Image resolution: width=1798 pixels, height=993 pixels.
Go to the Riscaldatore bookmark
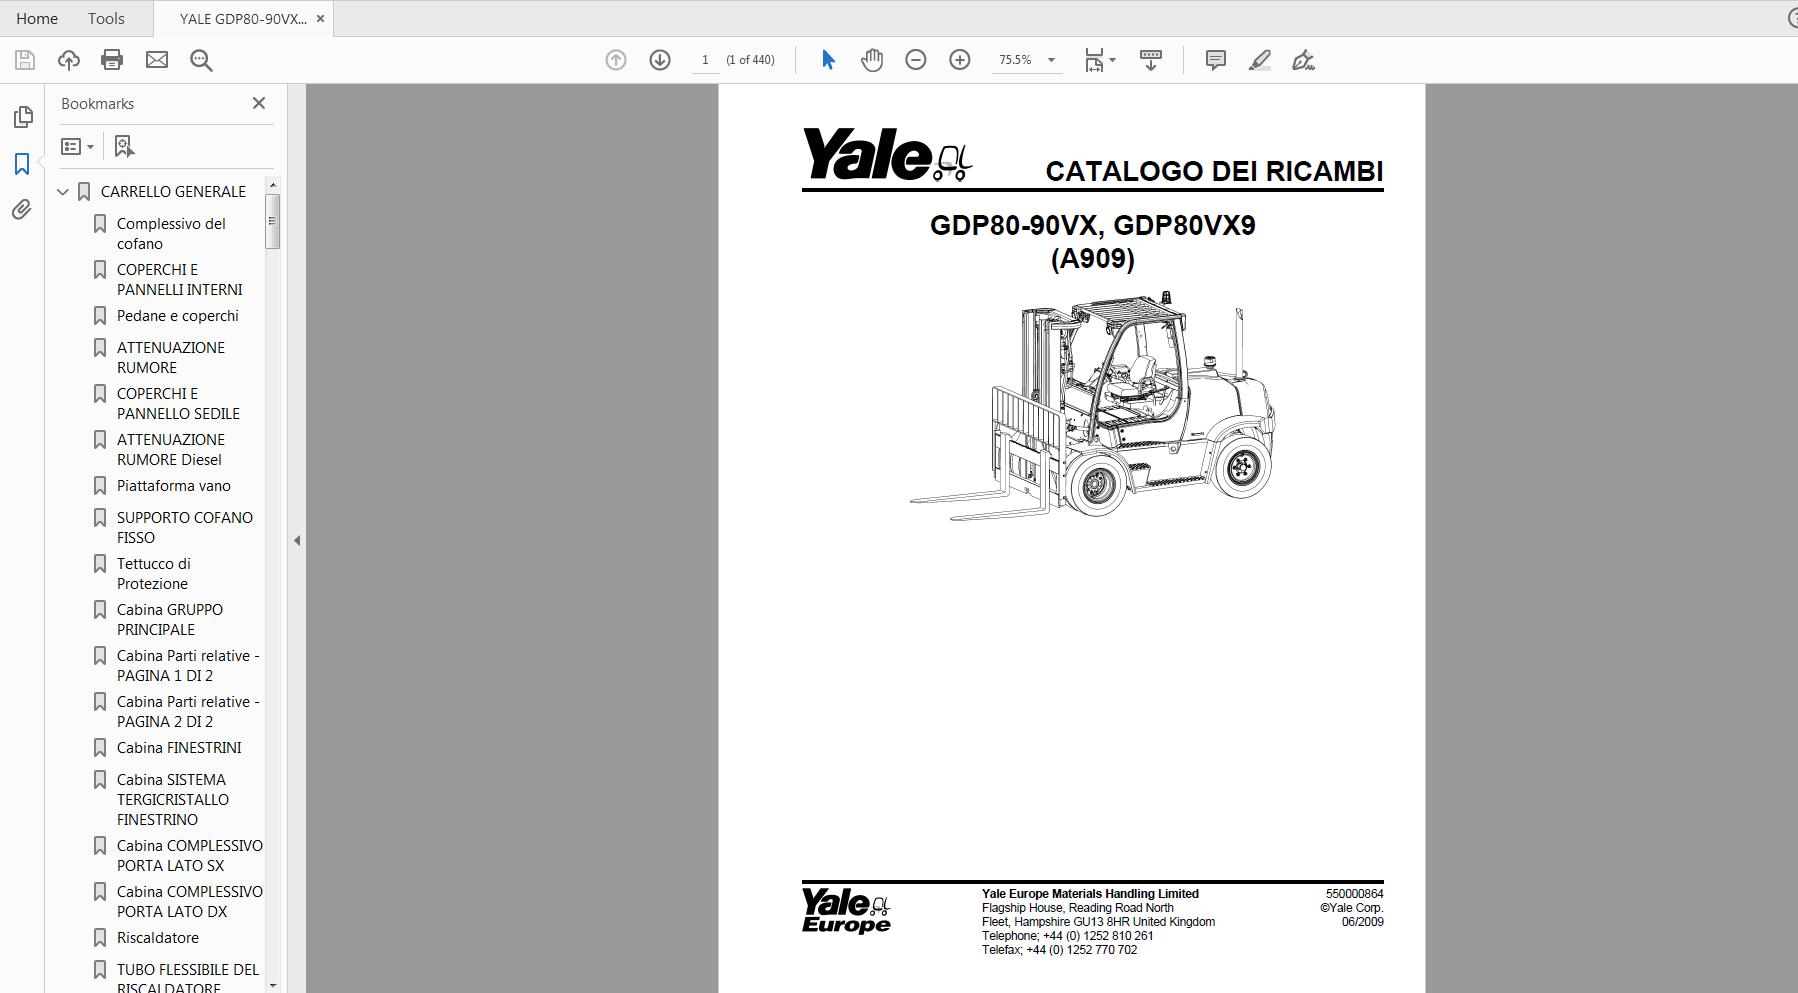pyautogui.click(x=158, y=937)
